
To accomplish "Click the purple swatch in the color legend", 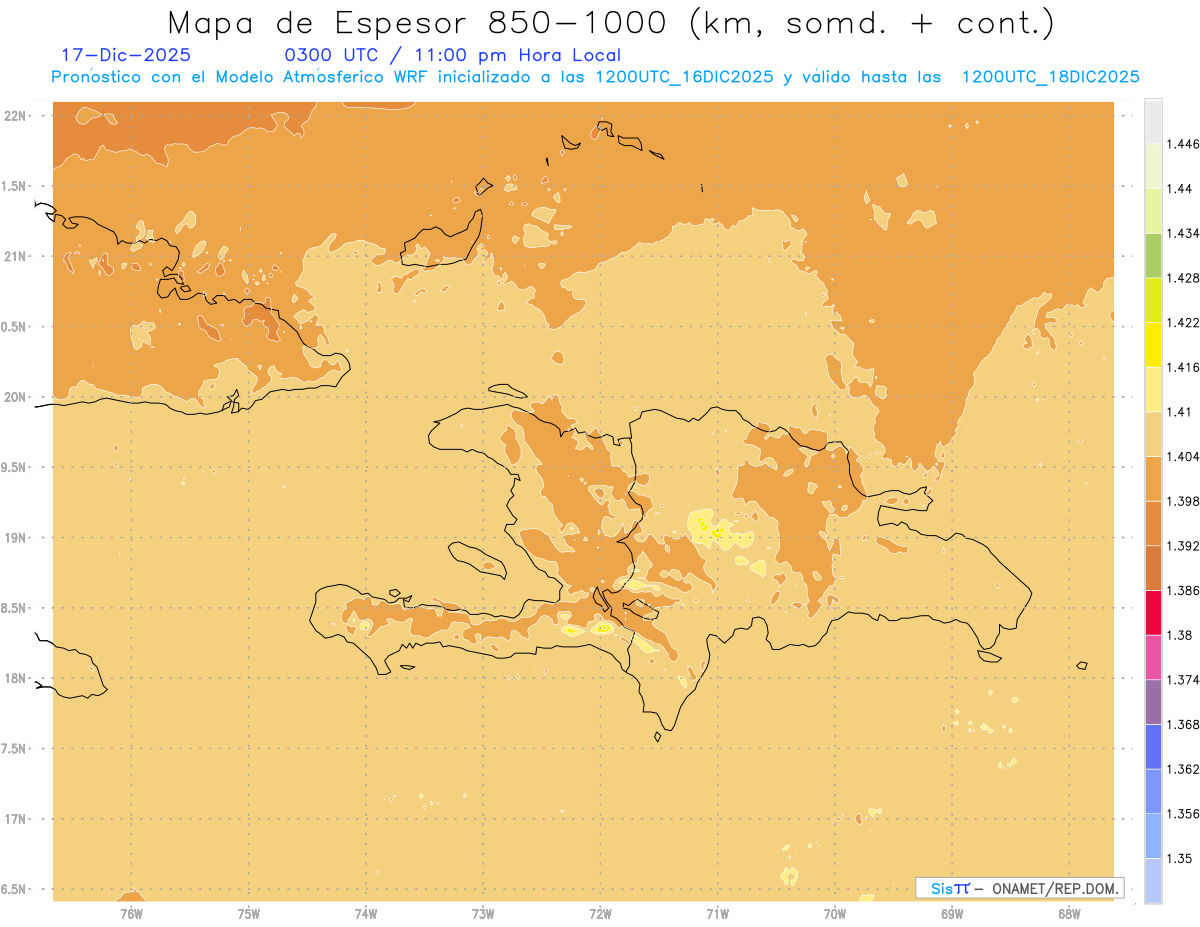I will pyautogui.click(x=1153, y=702).
